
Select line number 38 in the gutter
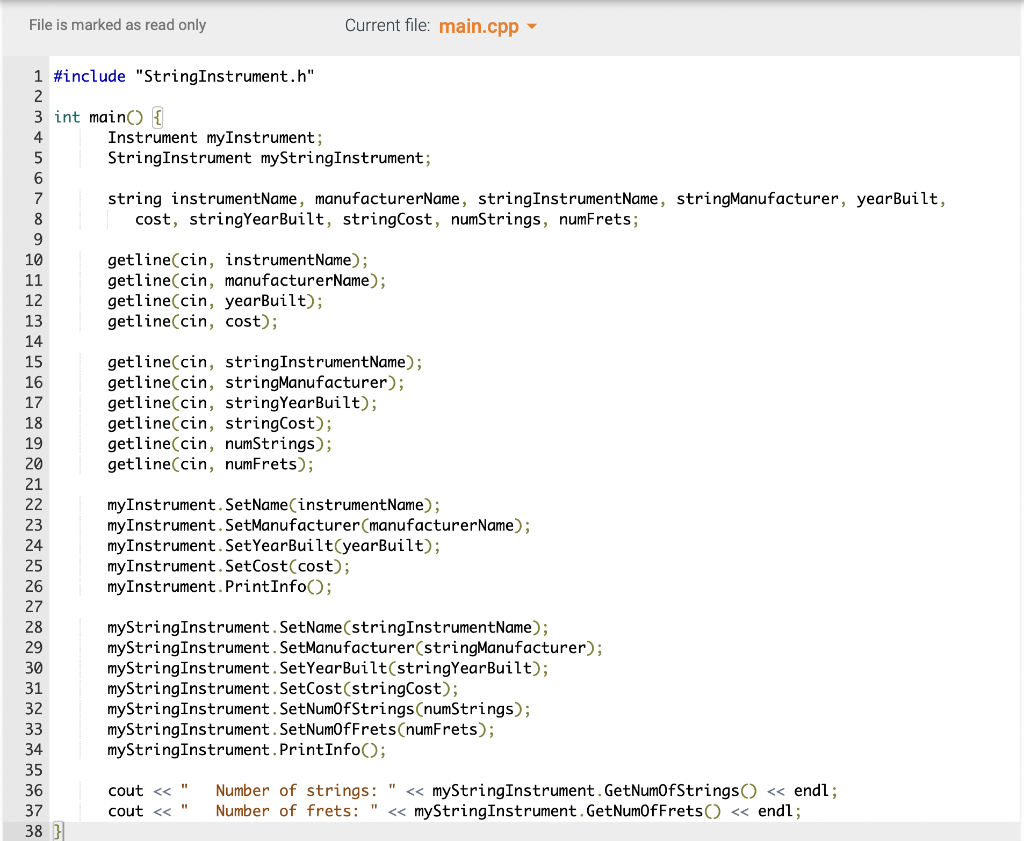[x=31, y=831]
